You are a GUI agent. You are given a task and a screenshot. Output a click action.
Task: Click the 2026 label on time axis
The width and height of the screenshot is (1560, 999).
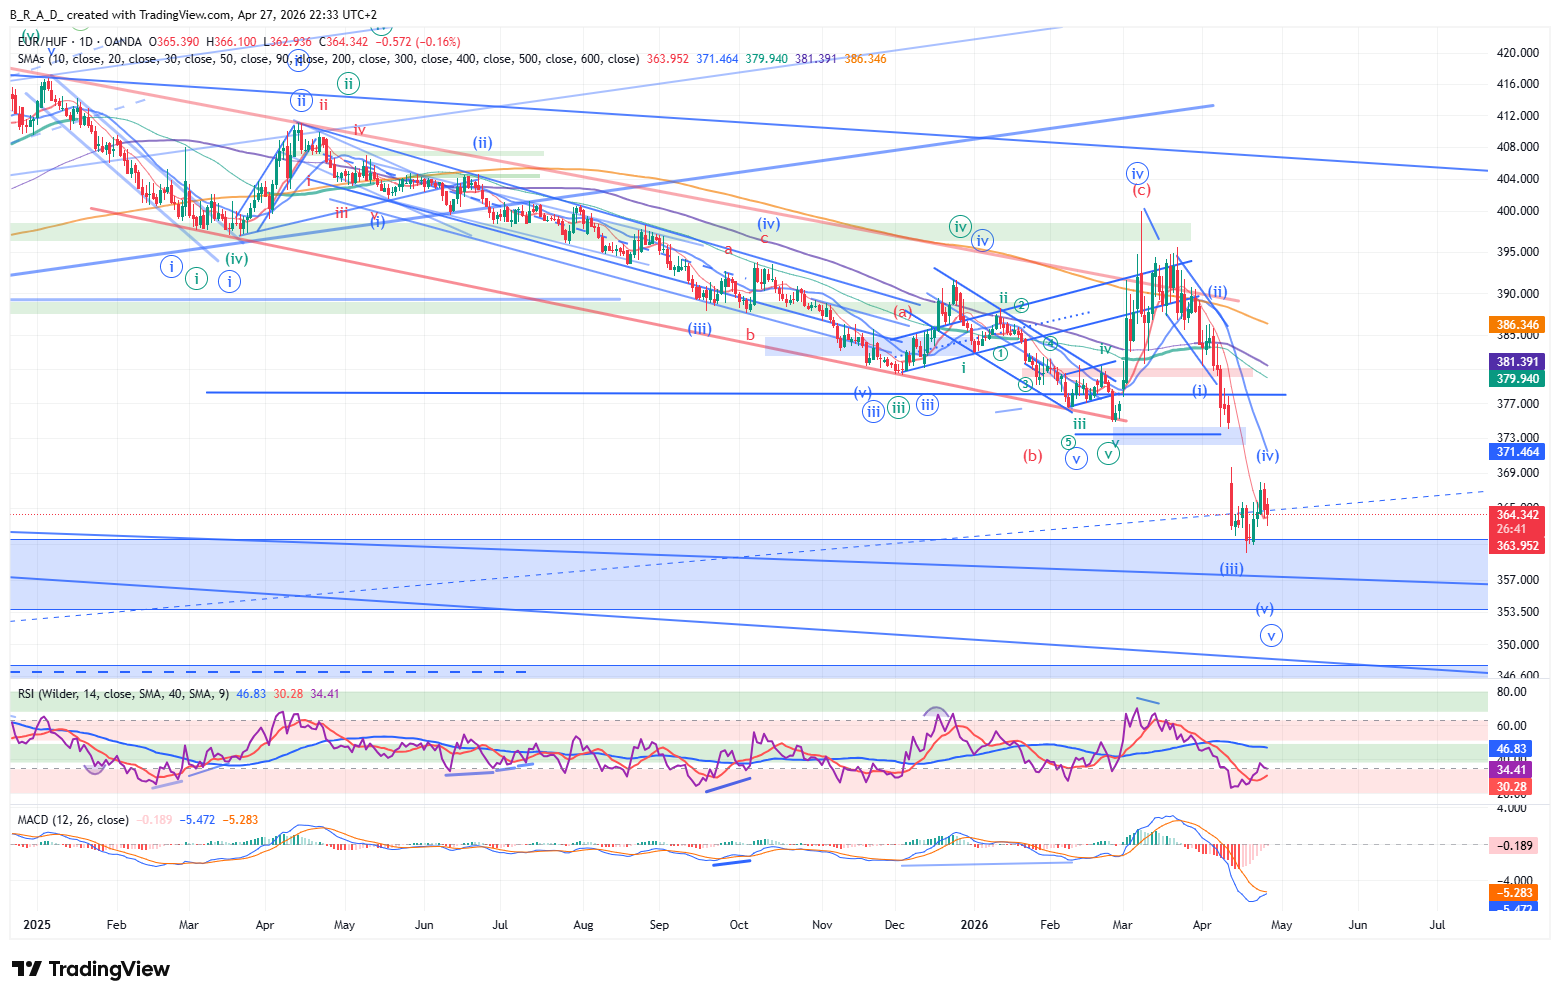[973, 925]
